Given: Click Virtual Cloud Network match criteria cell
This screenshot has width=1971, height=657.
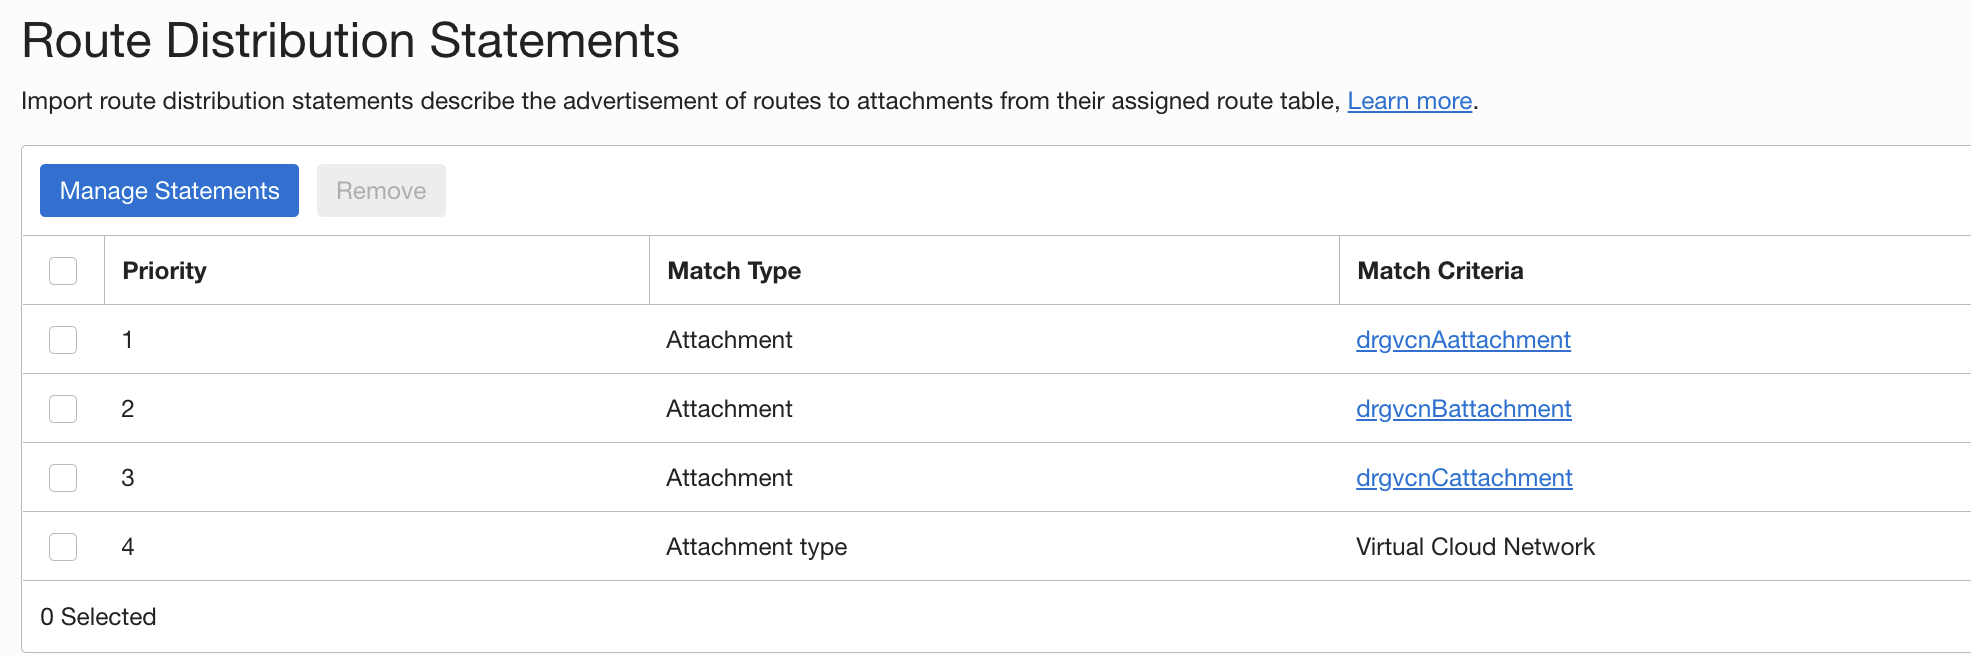Looking at the screenshot, I should point(1475,547).
